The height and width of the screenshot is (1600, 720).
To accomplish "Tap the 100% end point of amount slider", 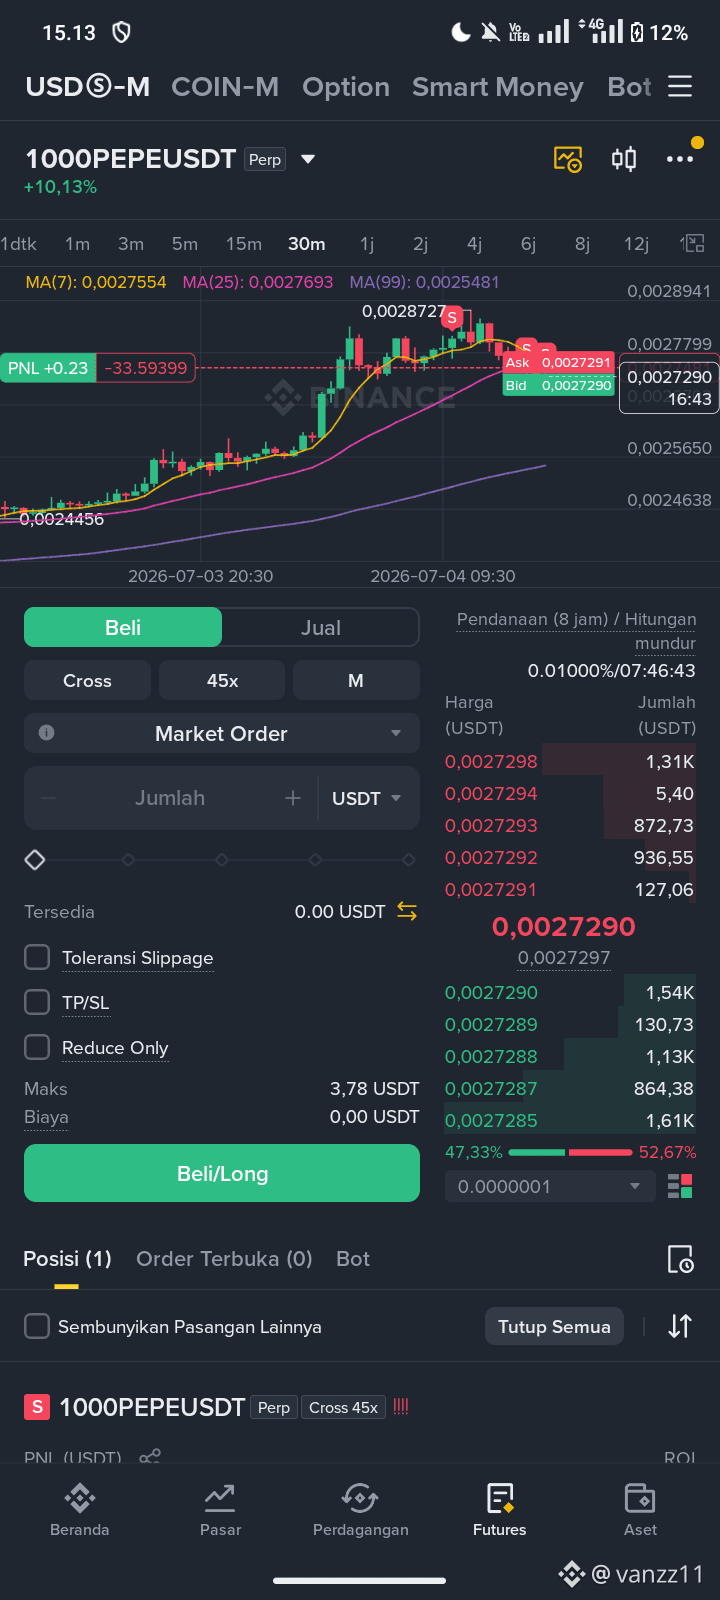I will pyautogui.click(x=408, y=860).
